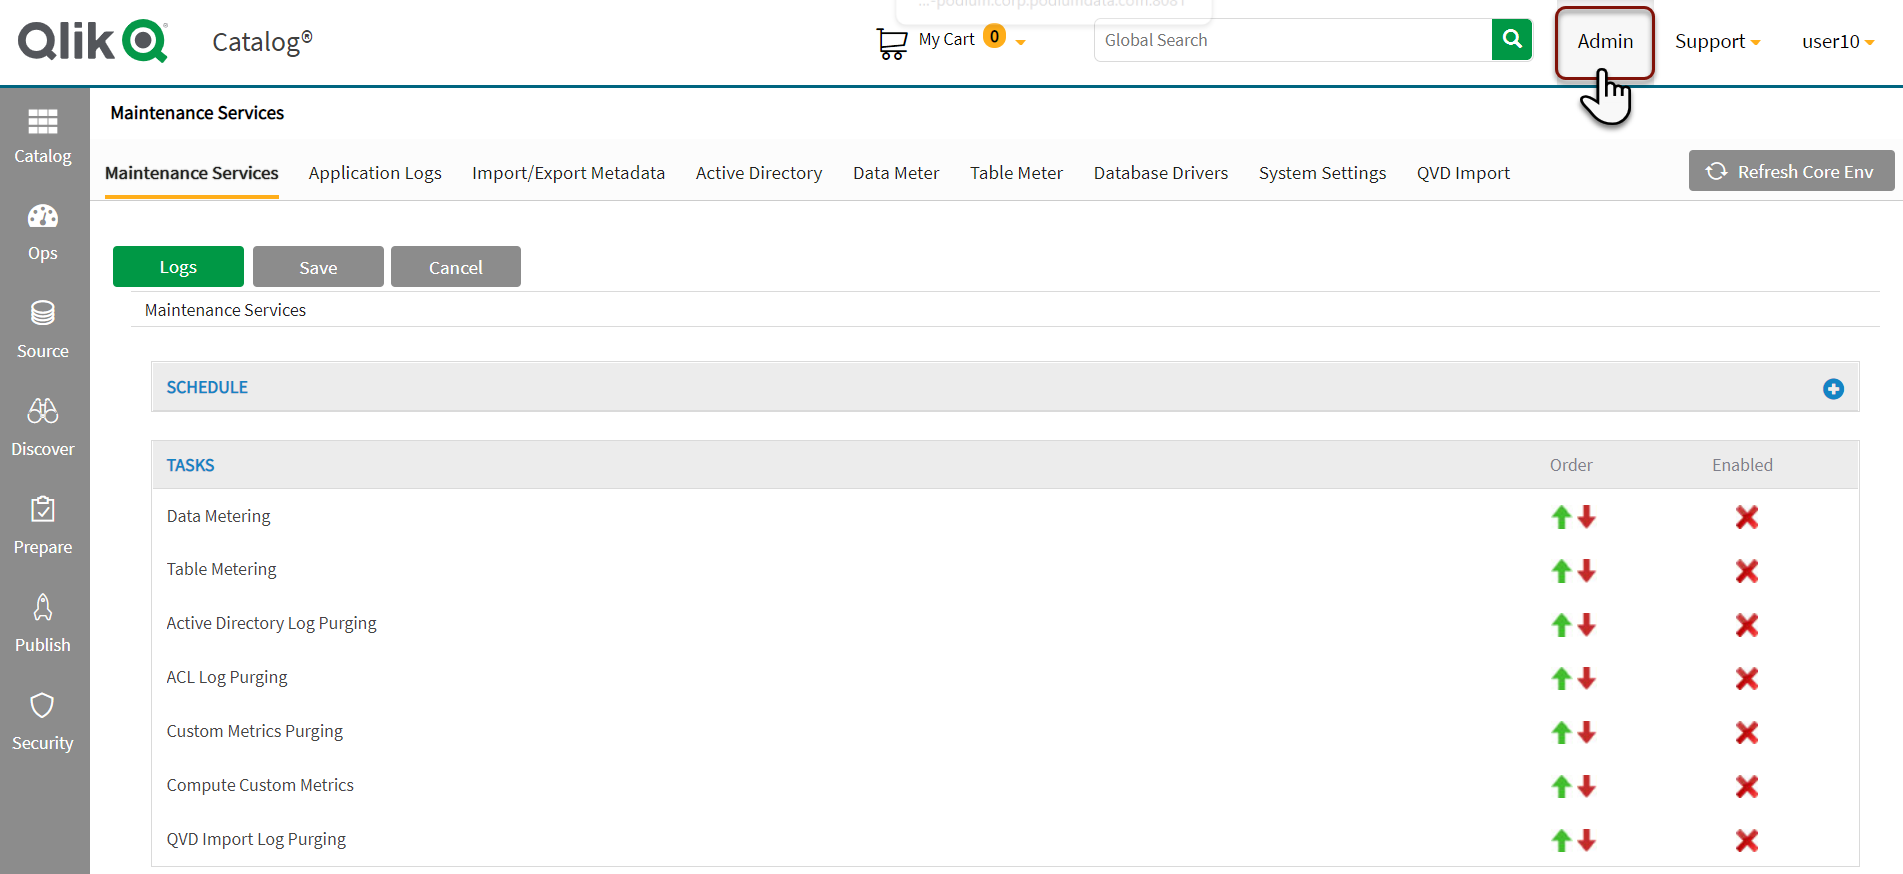Move ACL Log Purging task down
Viewport: 1903px width, 874px height.
(1587, 679)
